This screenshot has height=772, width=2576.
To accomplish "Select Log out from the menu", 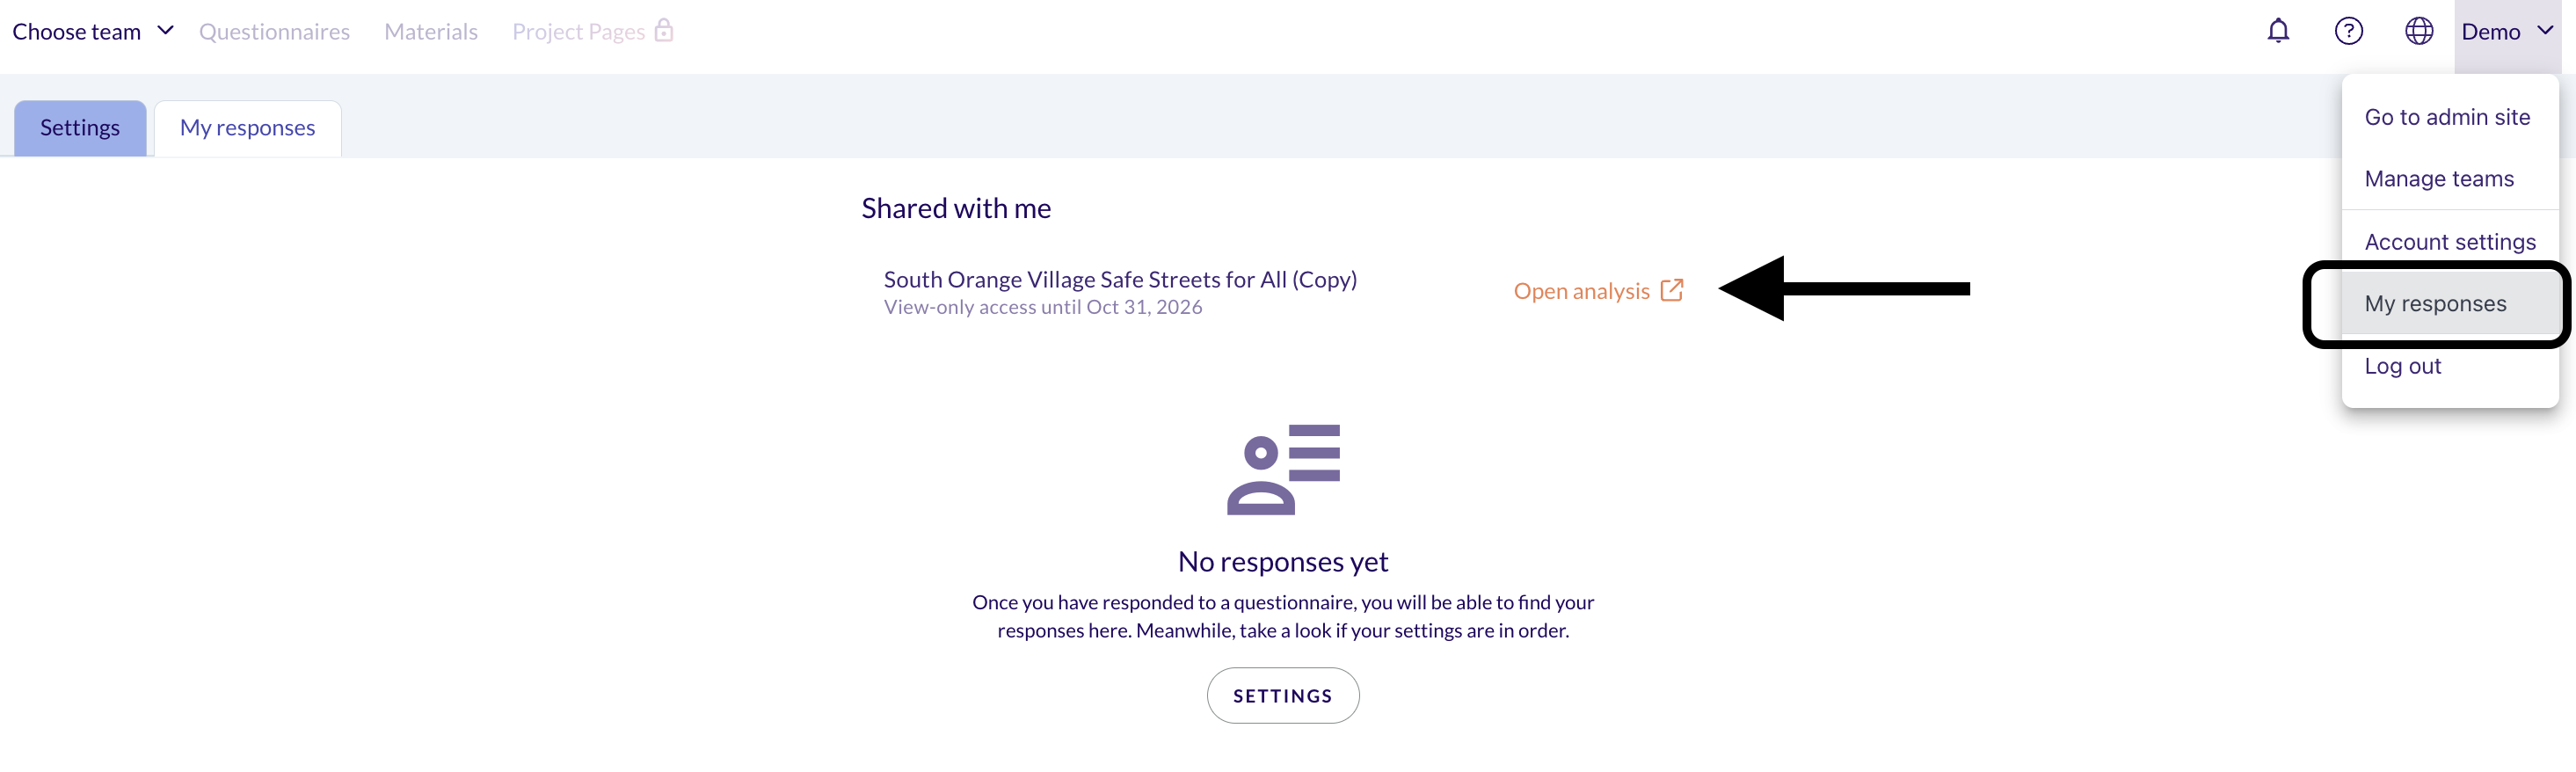I will pos(2402,366).
